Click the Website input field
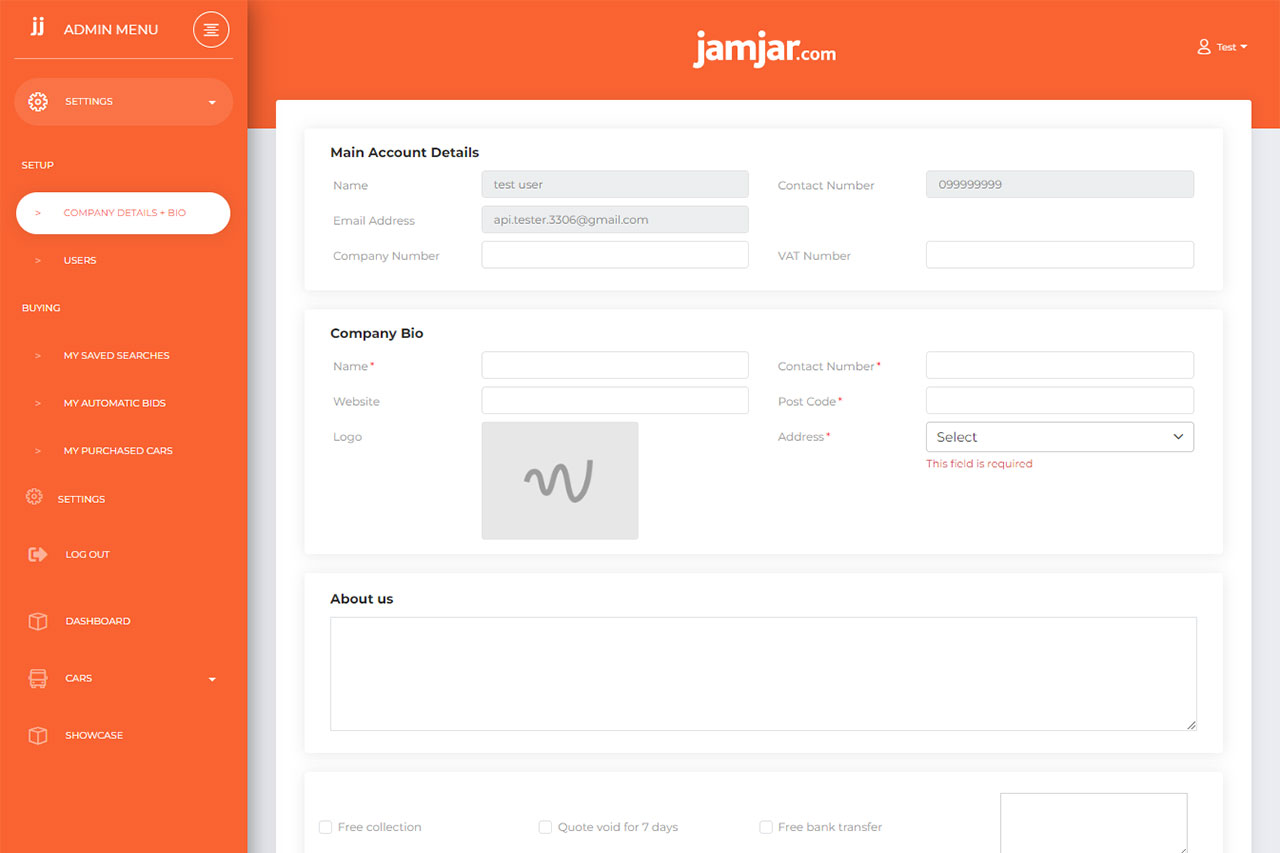1280x853 pixels. (x=615, y=400)
